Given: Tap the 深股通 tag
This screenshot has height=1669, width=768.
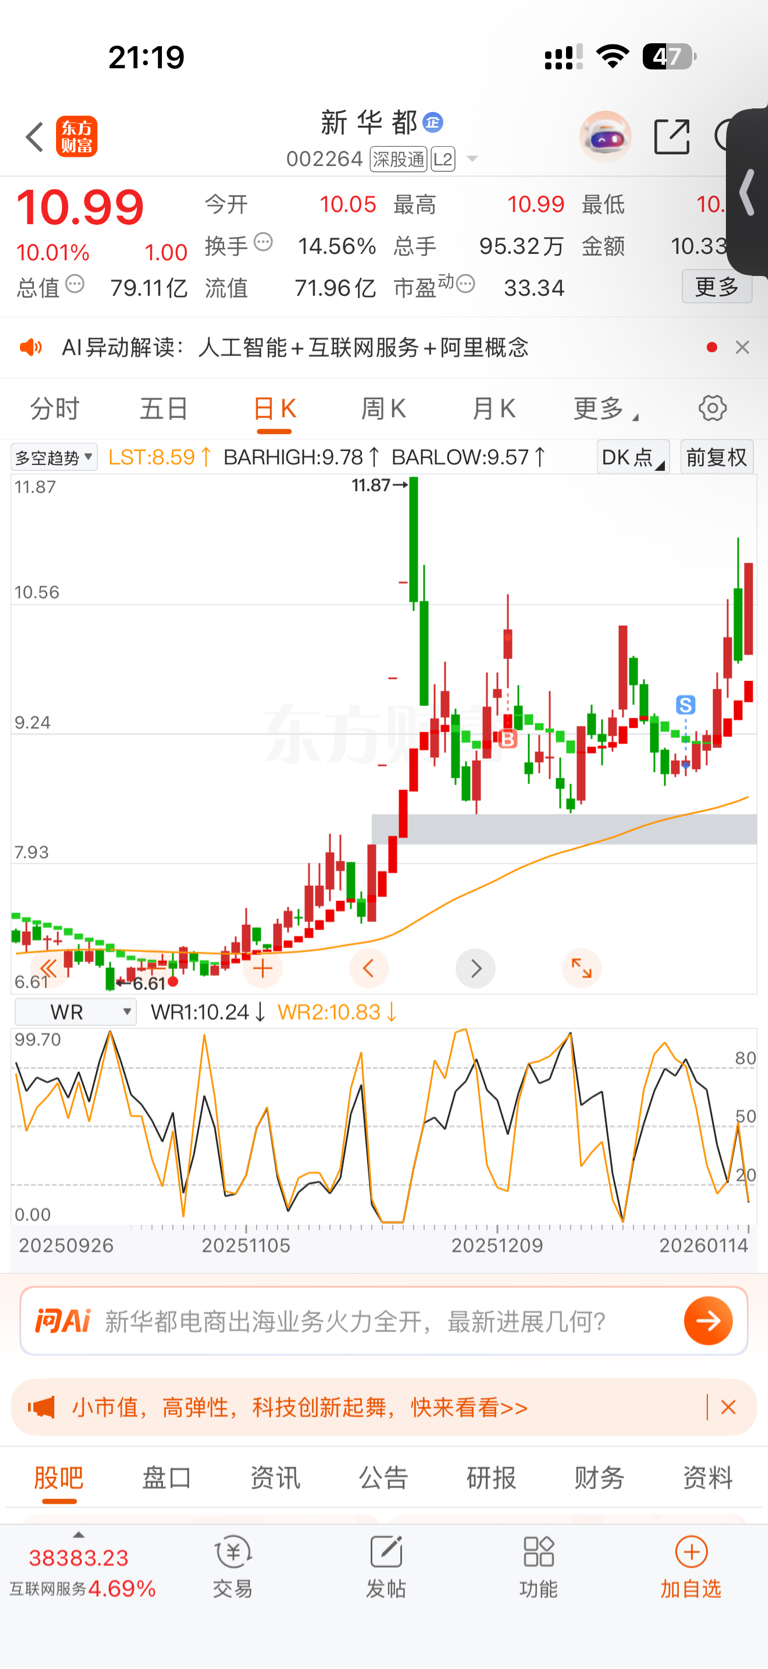Looking at the screenshot, I should point(398,159).
